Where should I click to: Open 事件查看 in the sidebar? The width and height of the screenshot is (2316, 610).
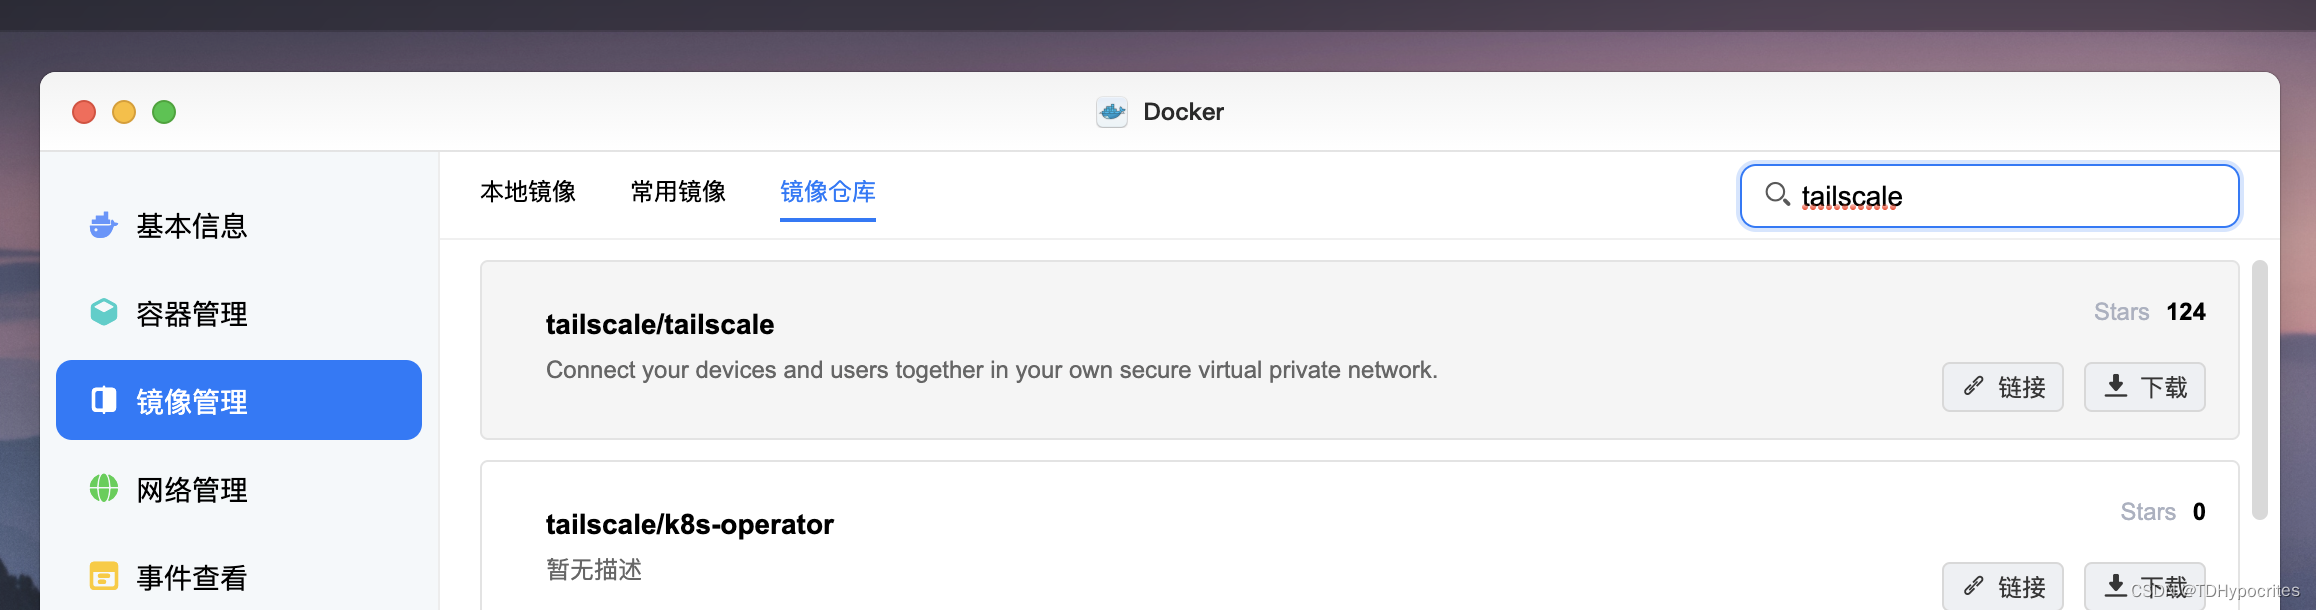point(238,577)
